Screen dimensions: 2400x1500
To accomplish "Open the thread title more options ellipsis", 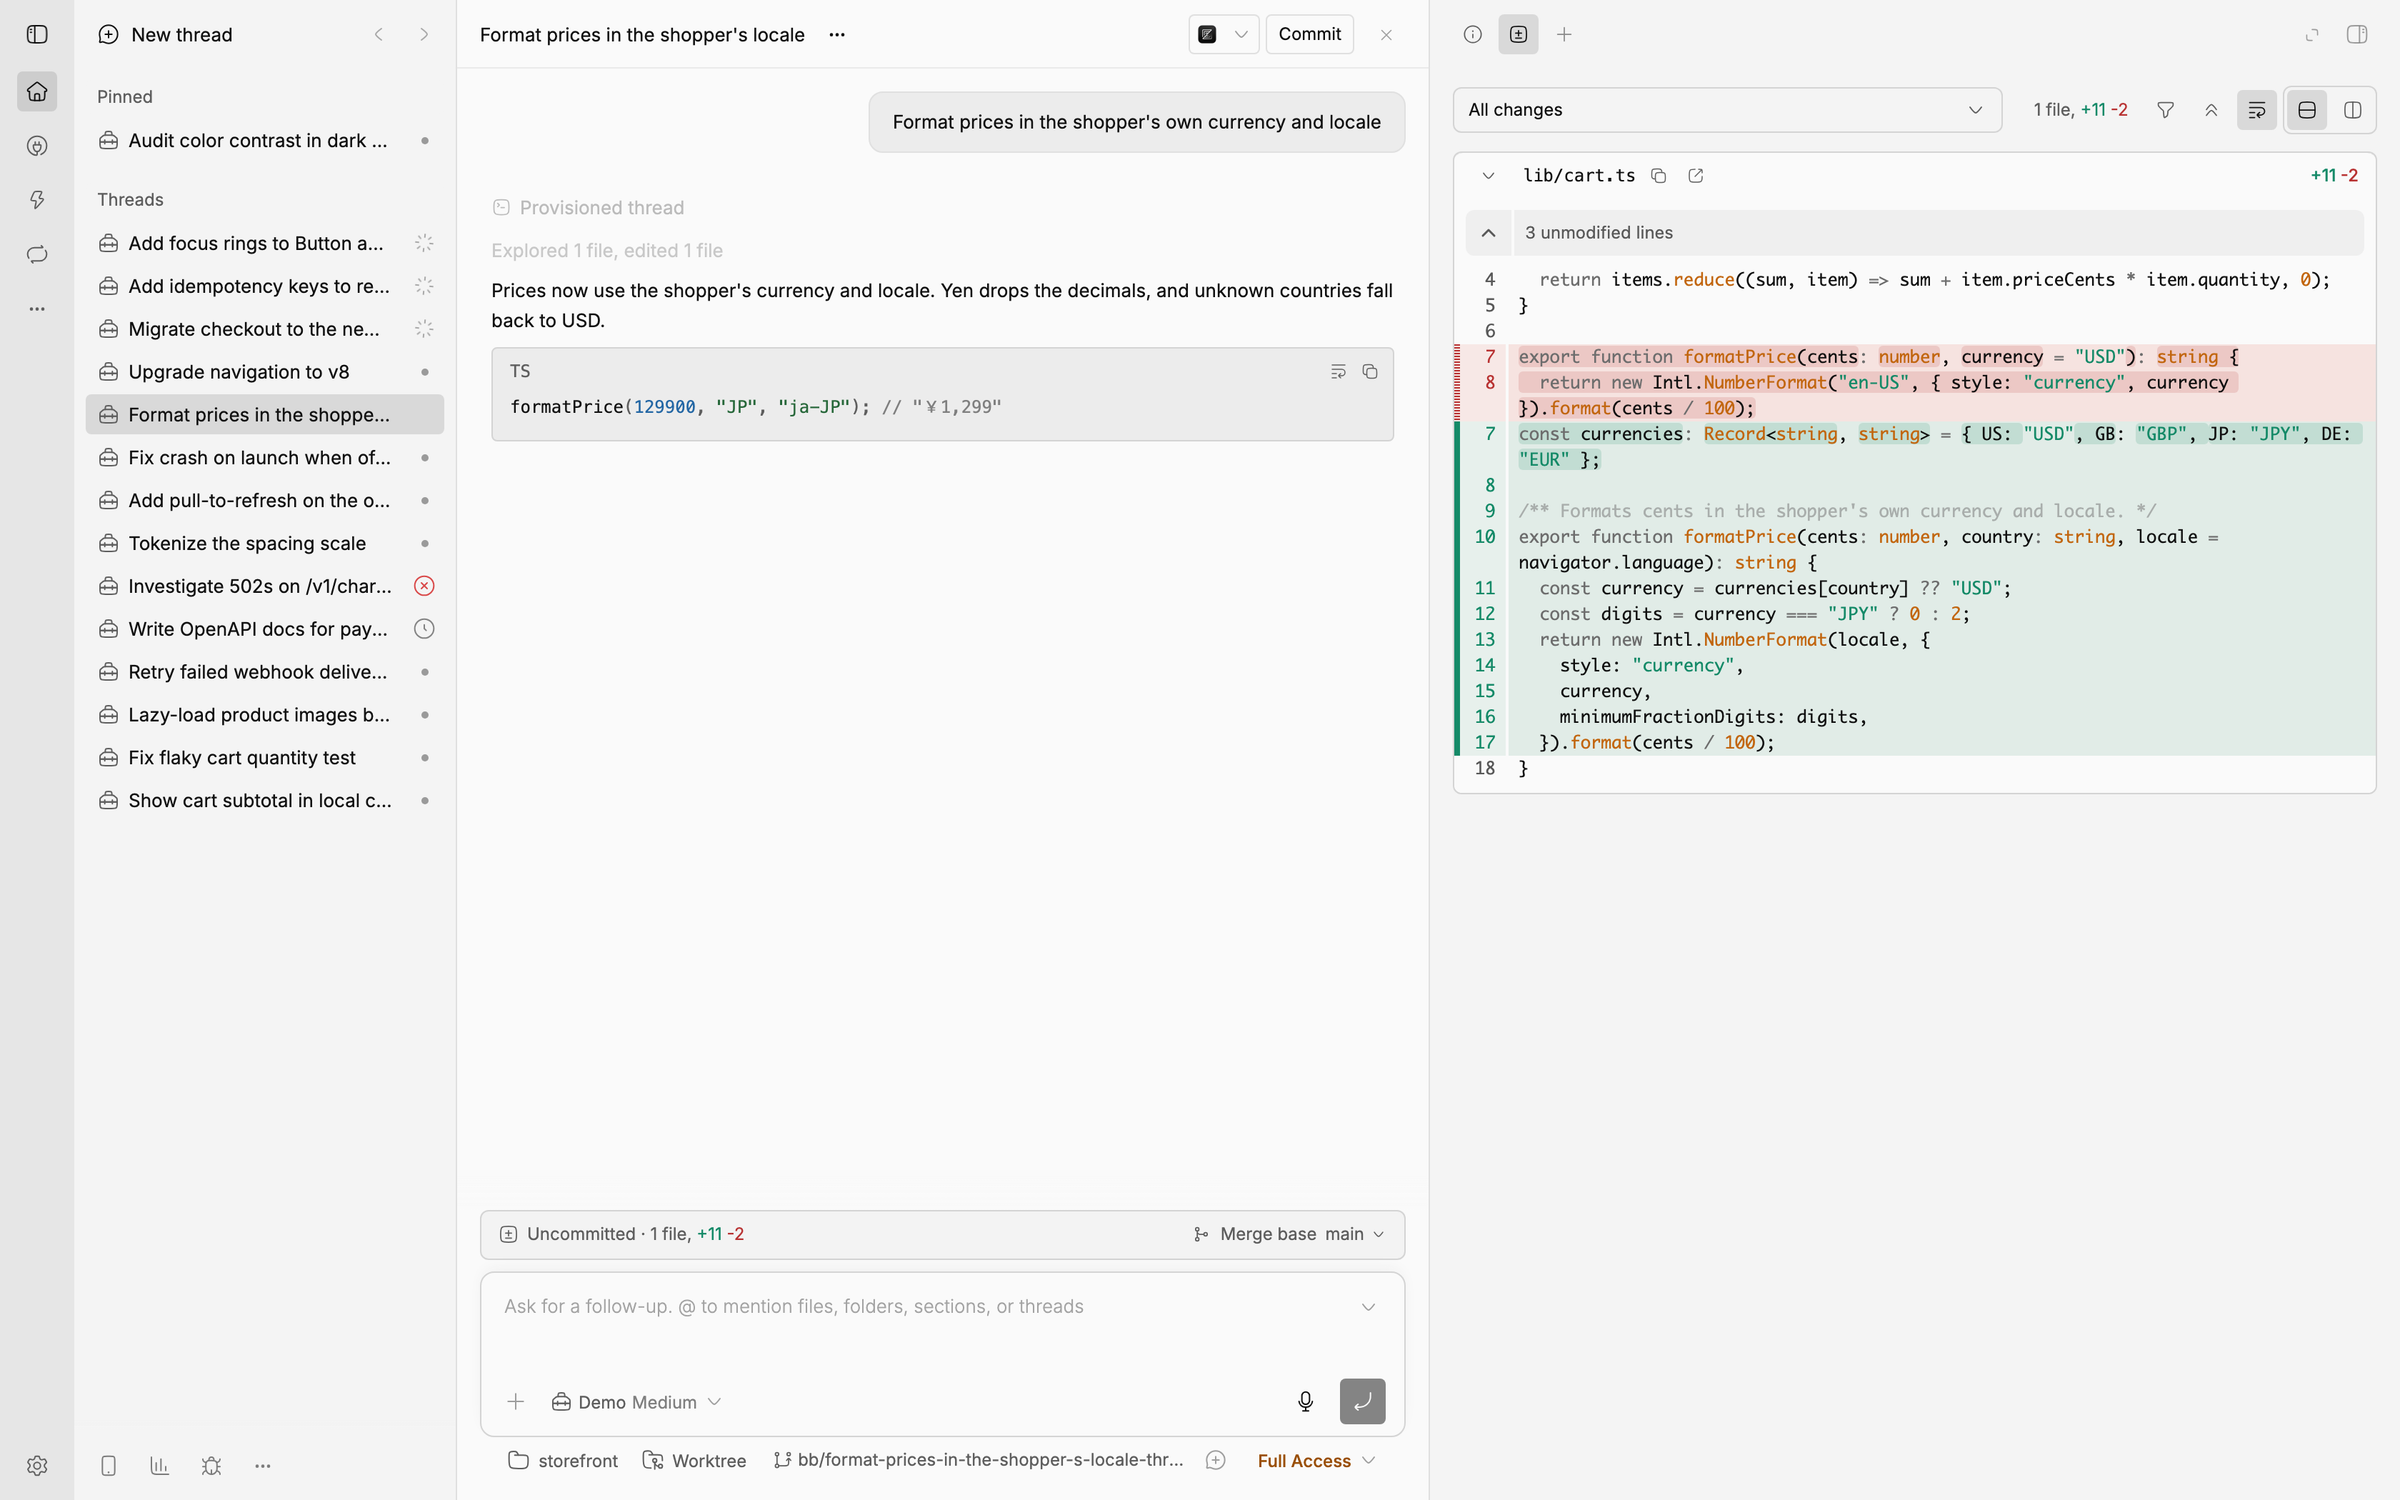I will tap(837, 35).
